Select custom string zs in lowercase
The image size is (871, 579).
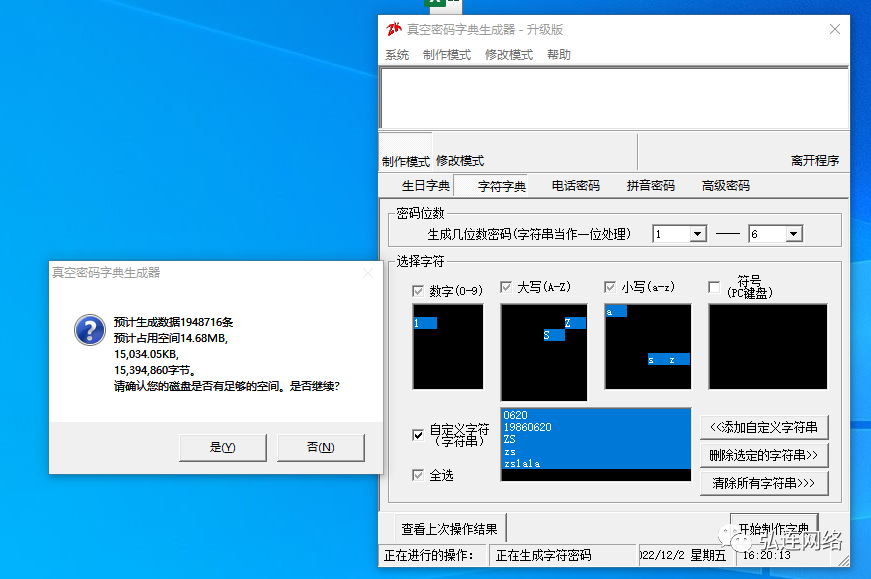(596, 452)
